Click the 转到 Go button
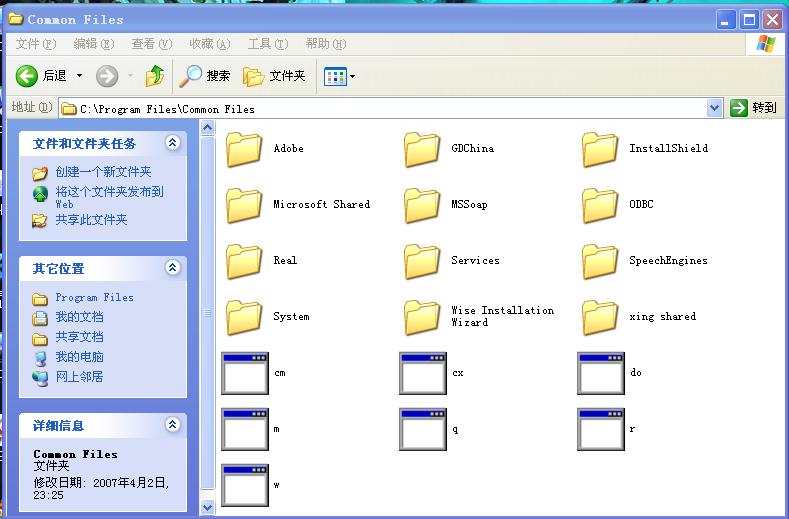The height and width of the screenshot is (519, 789). pos(754,108)
